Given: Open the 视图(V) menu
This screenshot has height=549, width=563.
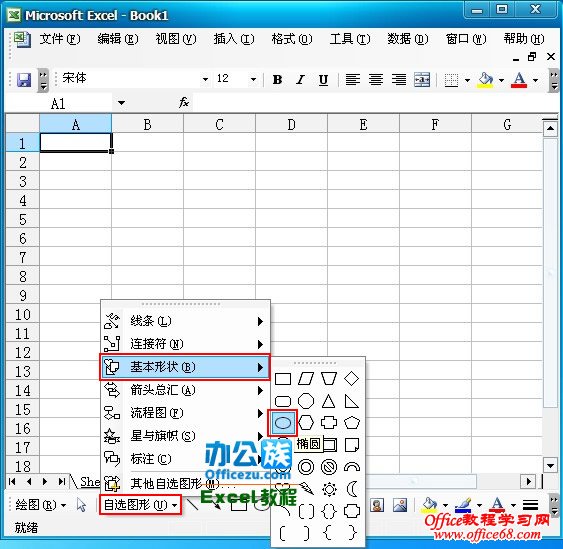Looking at the screenshot, I should tap(176, 38).
